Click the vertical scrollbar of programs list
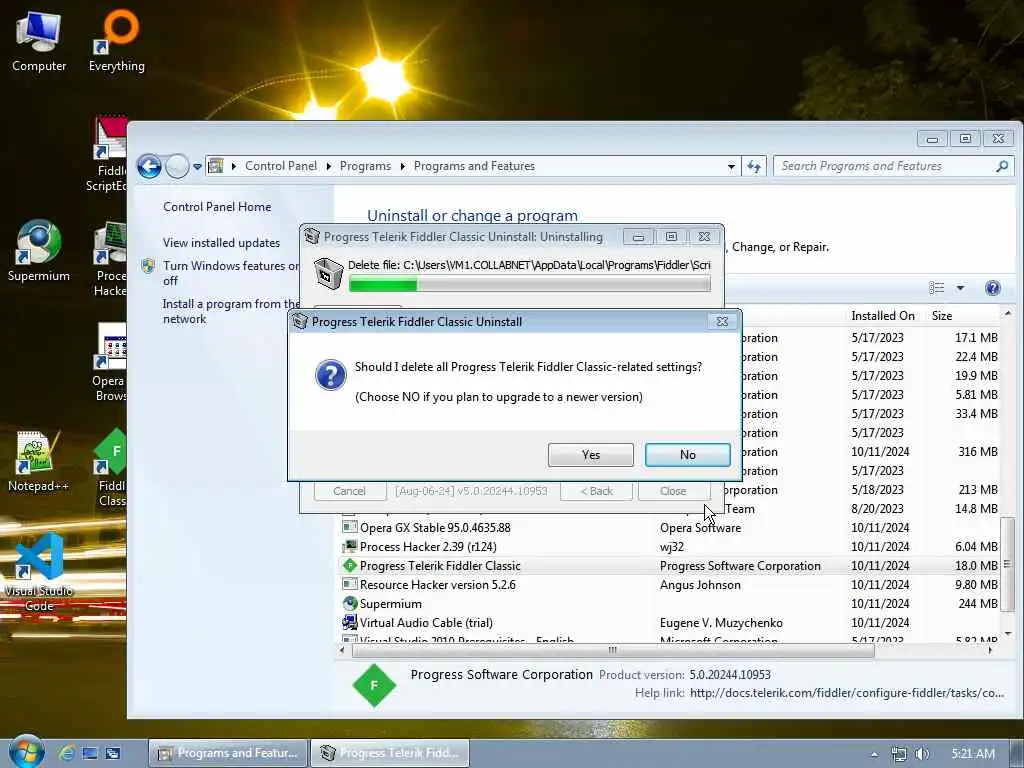1024x768 pixels. tap(1008, 564)
